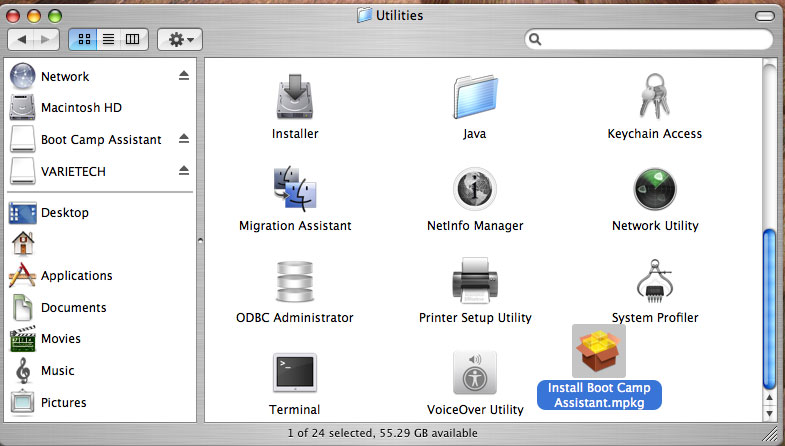
Task: Open Migration Assistant icon
Action: (x=295, y=189)
